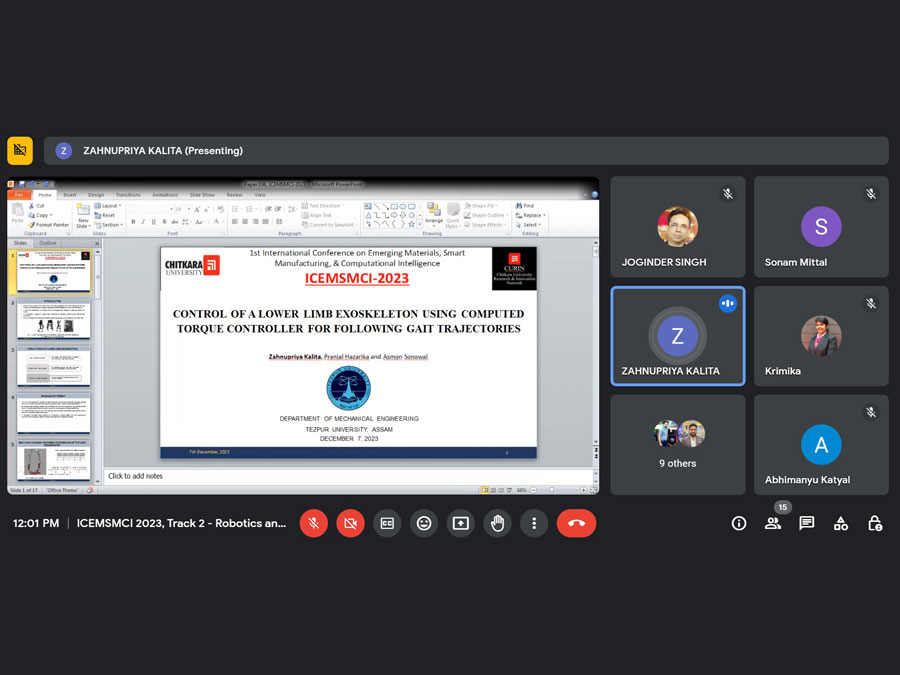Image resolution: width=900 pixels, height=675 pixels.
Task: Expand the Layout dropdown in the ribbon
Action: pos(110,206)
